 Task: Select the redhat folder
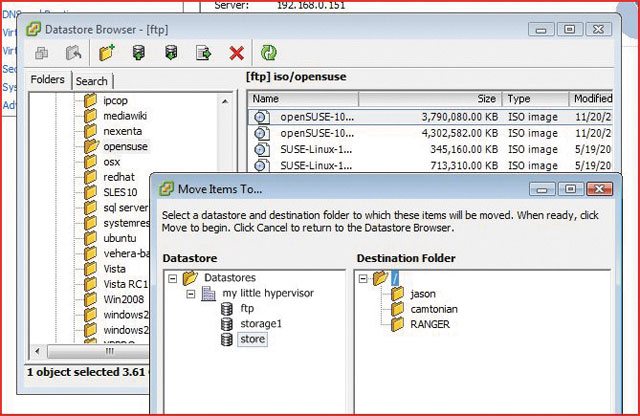(119, 177)
